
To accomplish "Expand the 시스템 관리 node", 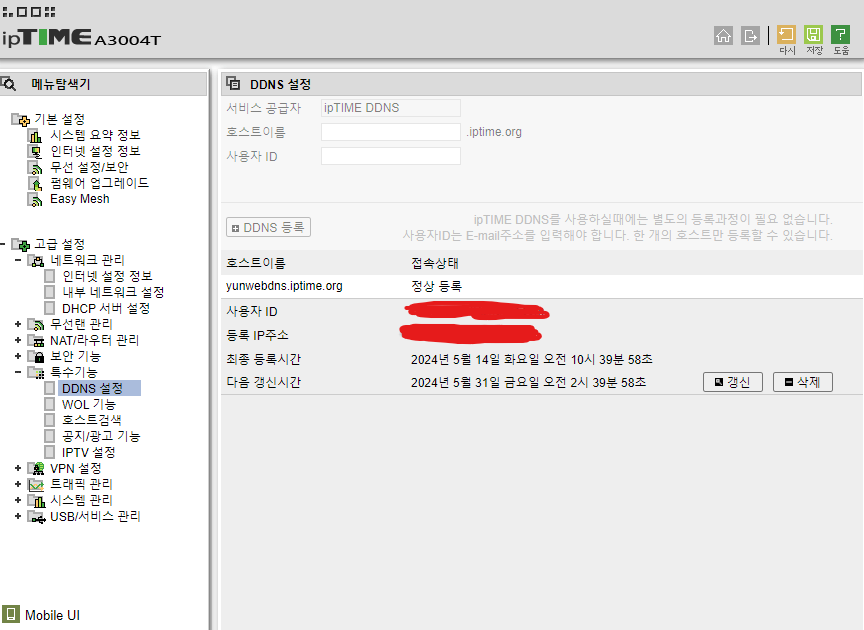I will (x=18, y=500).
